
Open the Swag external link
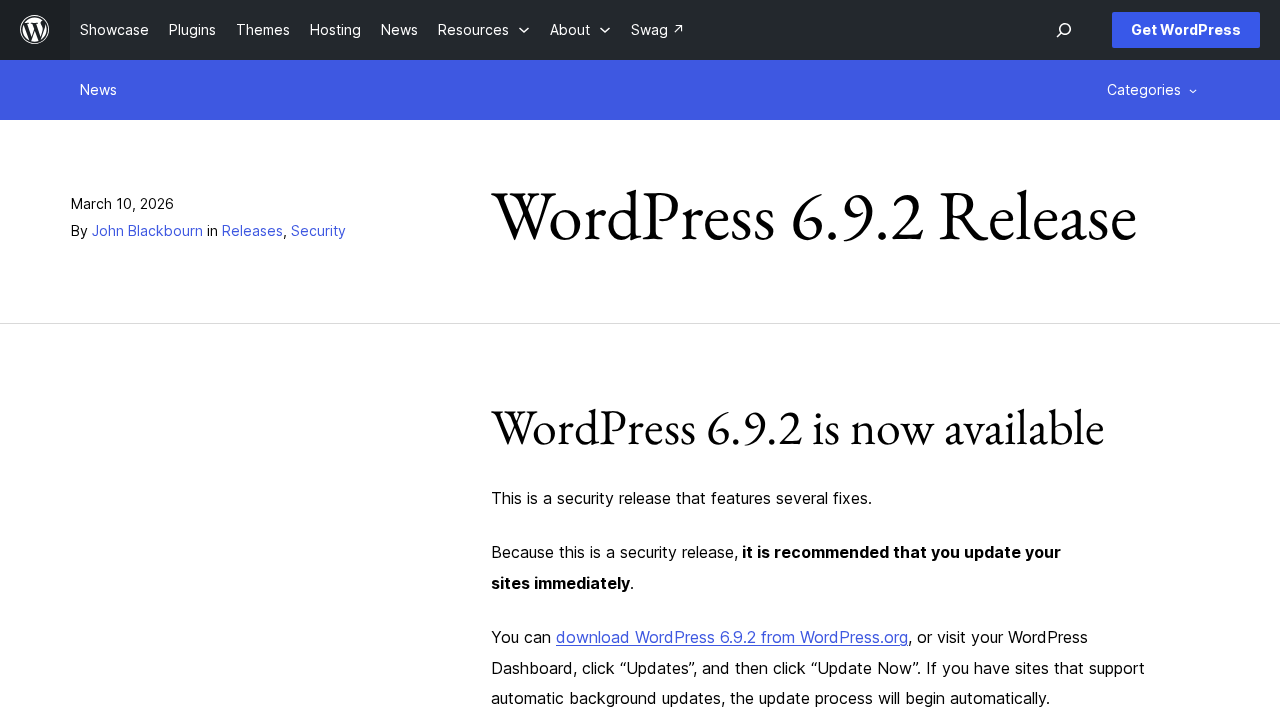click(x=657, y=30)
